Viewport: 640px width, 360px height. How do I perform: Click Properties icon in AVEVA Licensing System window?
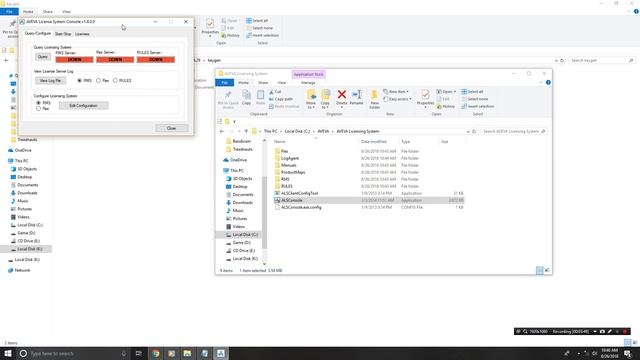point(425,95)
